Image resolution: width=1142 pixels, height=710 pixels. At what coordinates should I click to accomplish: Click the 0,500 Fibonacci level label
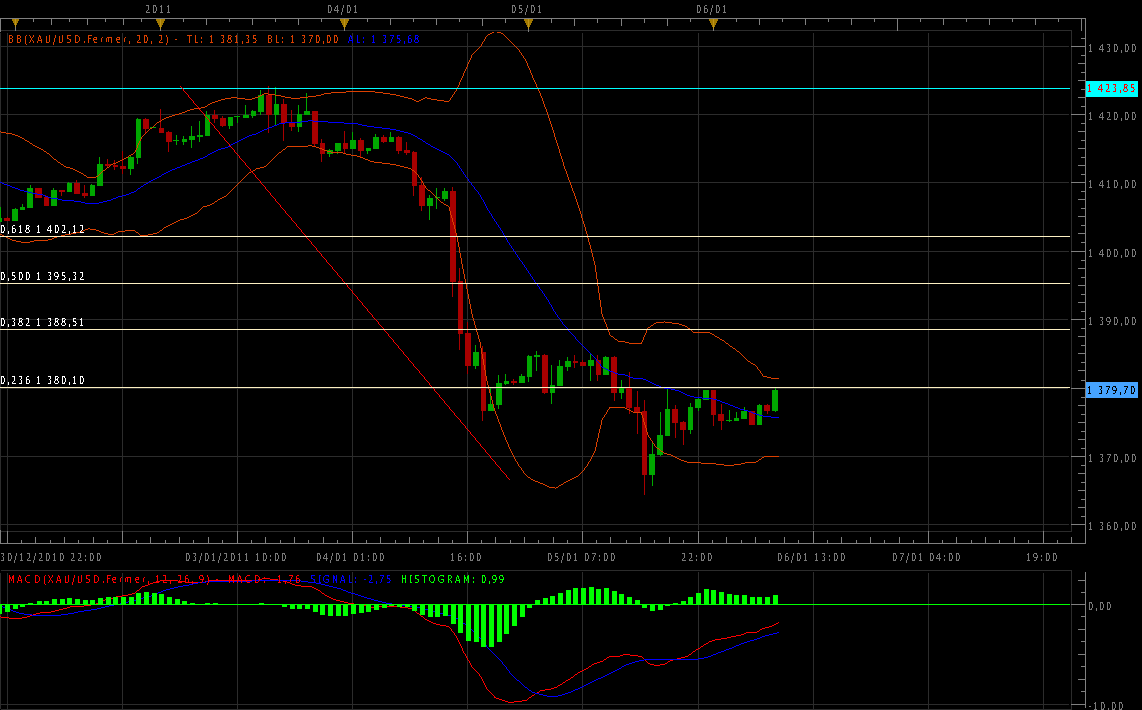coord(43,276)
